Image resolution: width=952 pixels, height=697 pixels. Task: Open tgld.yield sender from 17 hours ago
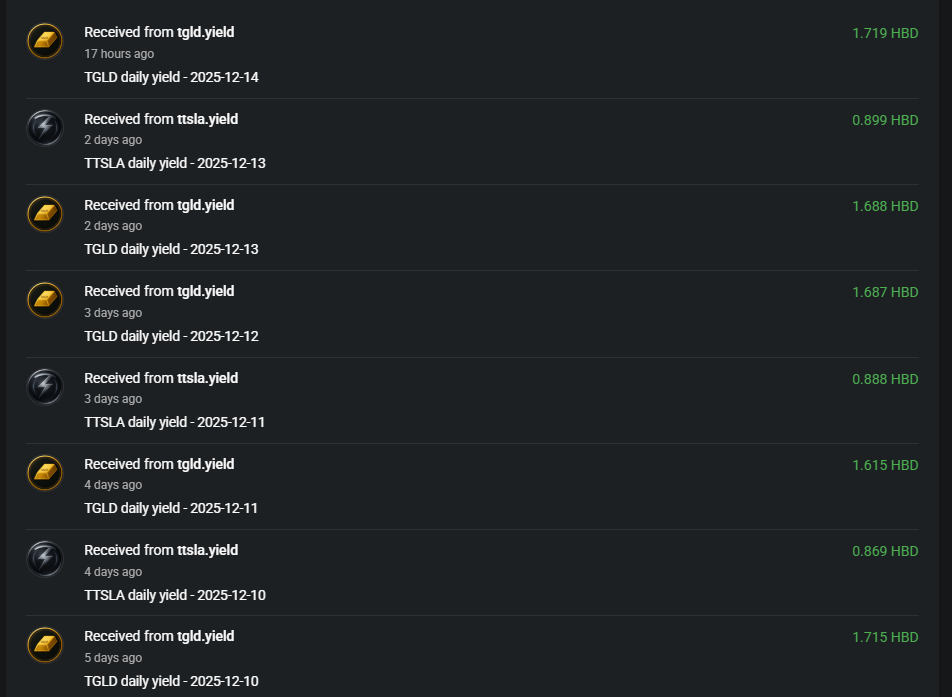pyautogui.click(x=205, y=32)
